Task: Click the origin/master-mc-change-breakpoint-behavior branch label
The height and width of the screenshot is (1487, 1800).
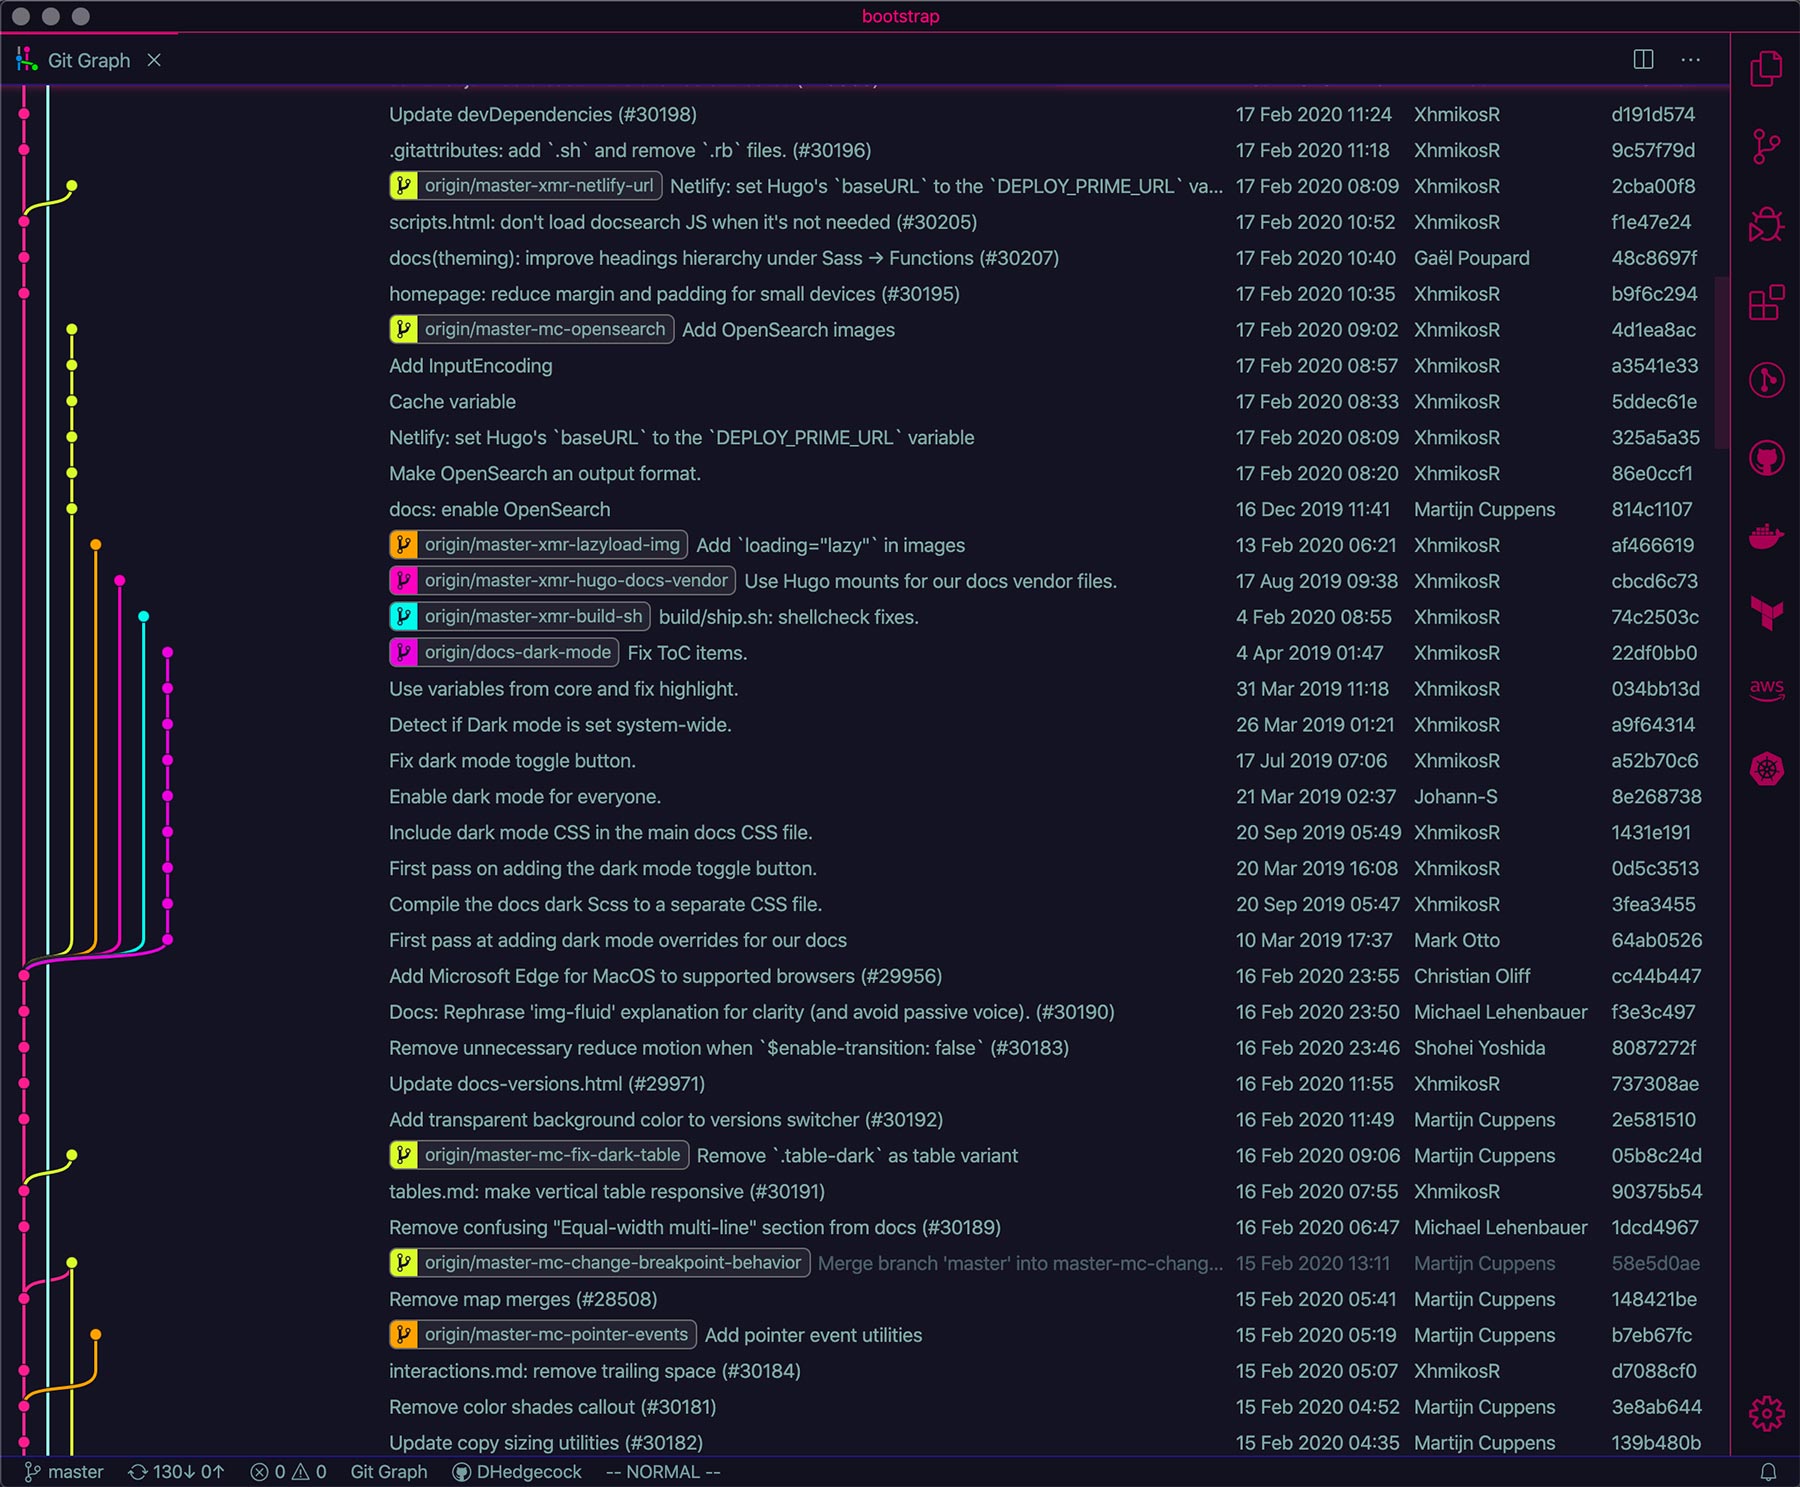Action: point(599,1263)
